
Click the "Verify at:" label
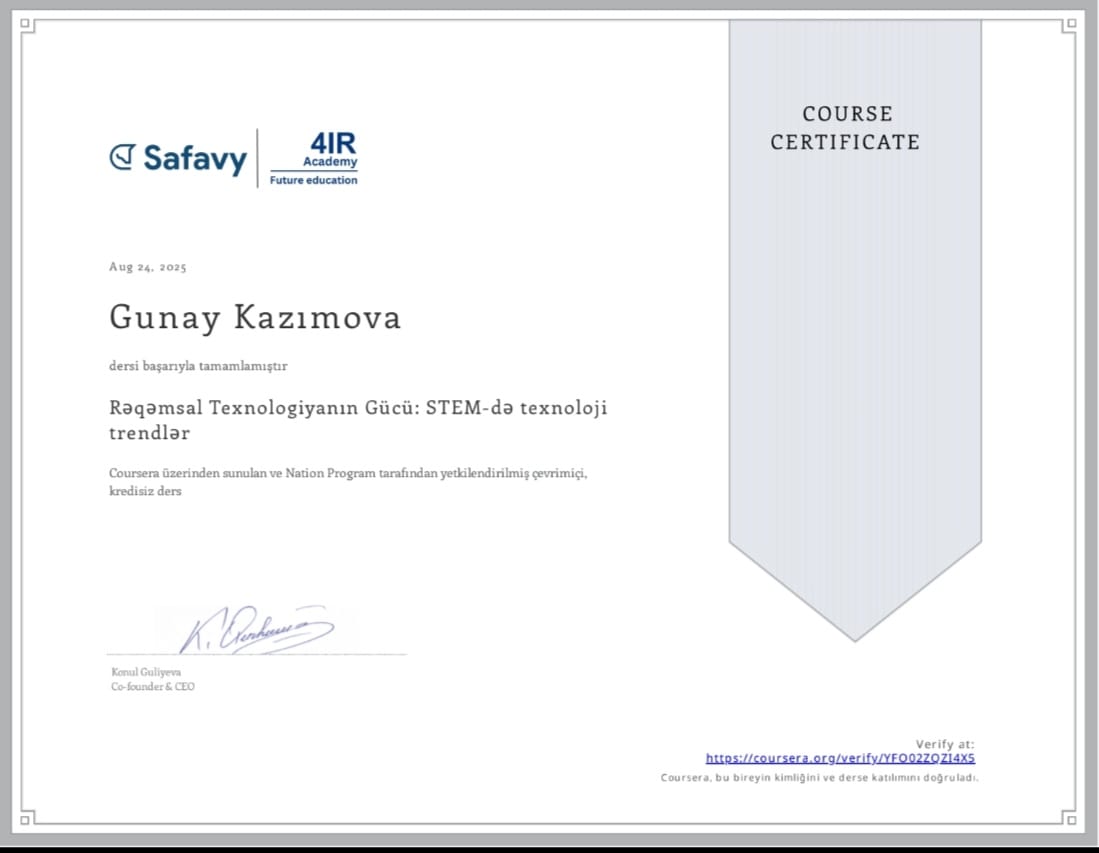(x=944, y=744)
